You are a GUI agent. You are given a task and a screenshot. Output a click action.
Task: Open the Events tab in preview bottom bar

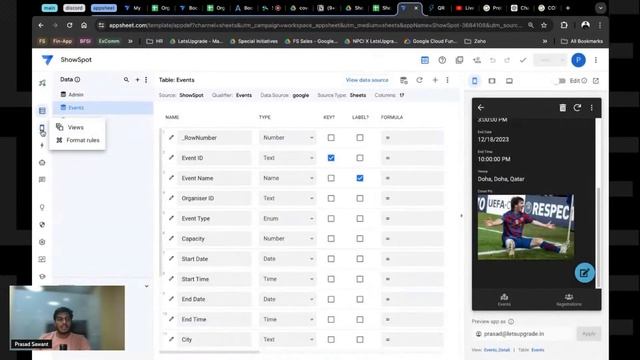pos(504,300)
